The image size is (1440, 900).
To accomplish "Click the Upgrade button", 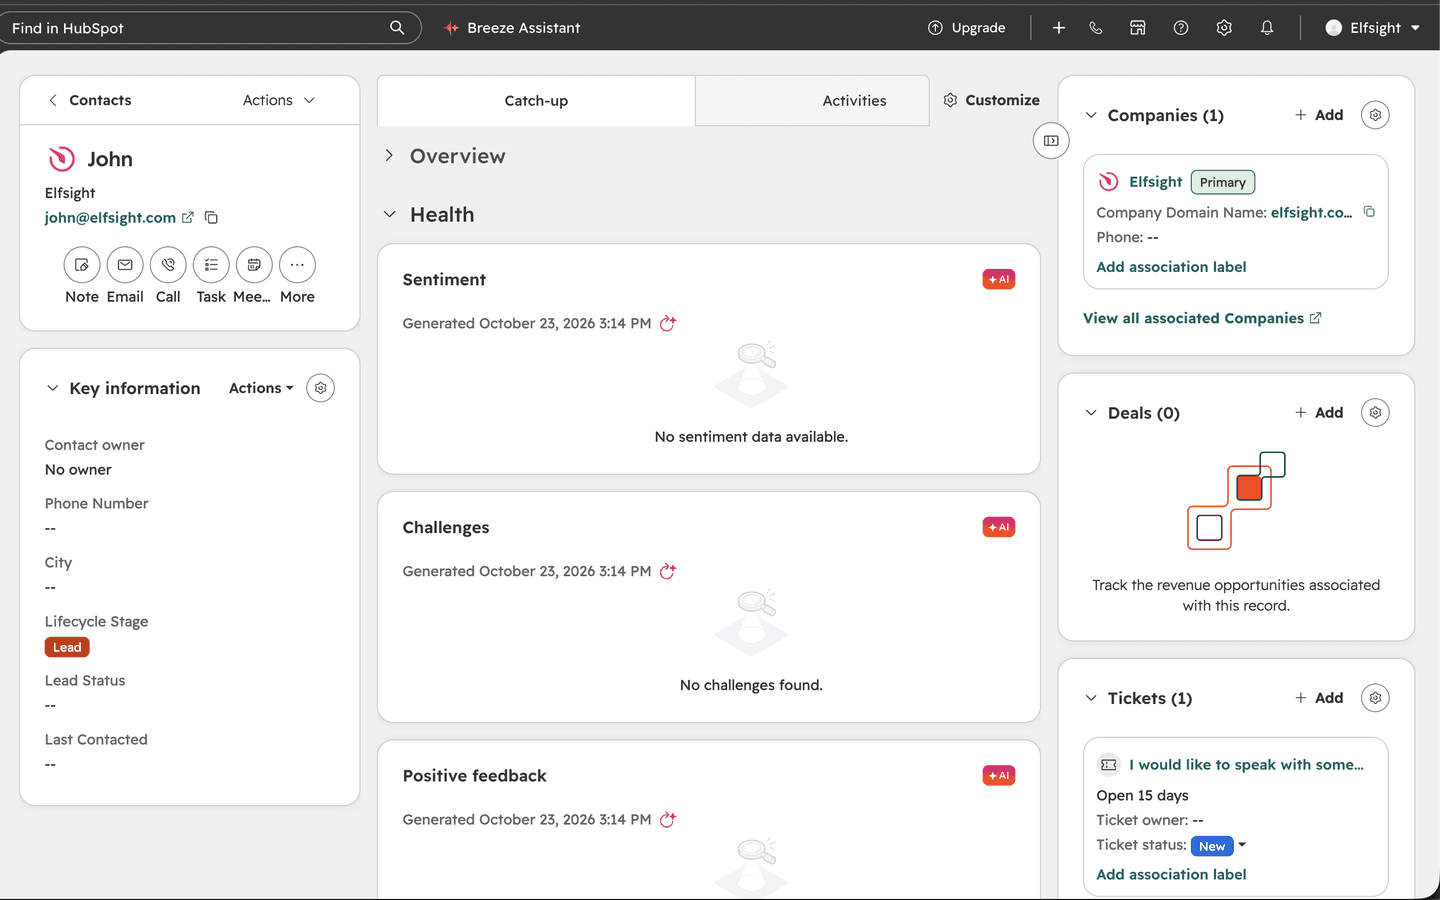I will coord(966,28).
